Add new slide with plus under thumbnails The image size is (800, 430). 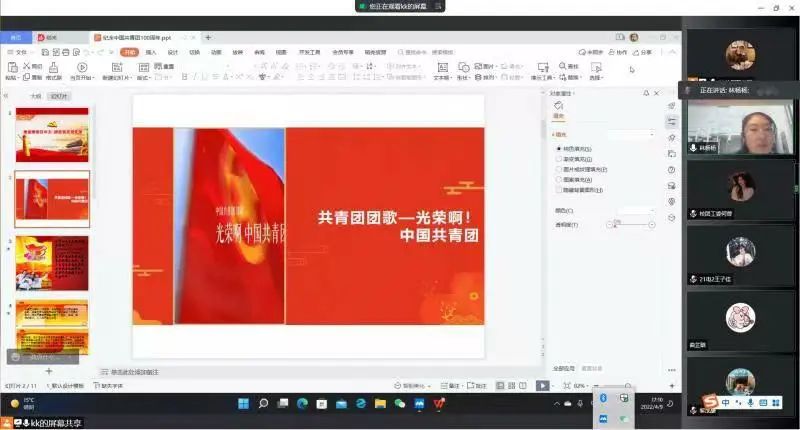point(48,371)
